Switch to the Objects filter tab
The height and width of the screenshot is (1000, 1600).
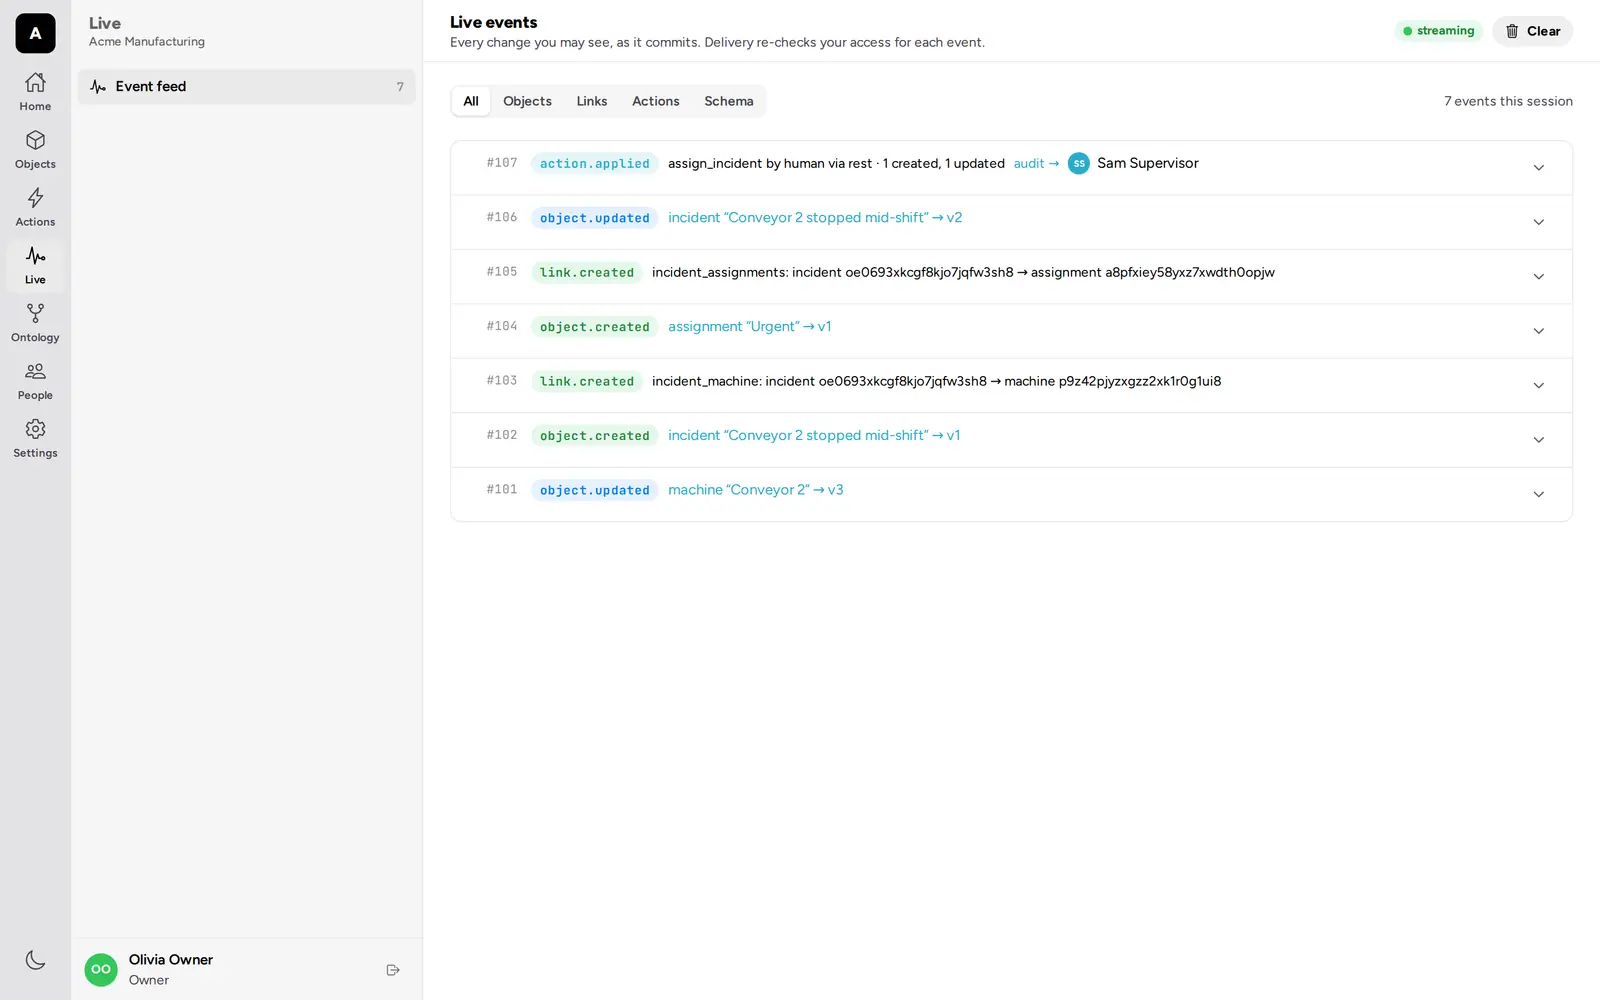[x=527, y=101]
